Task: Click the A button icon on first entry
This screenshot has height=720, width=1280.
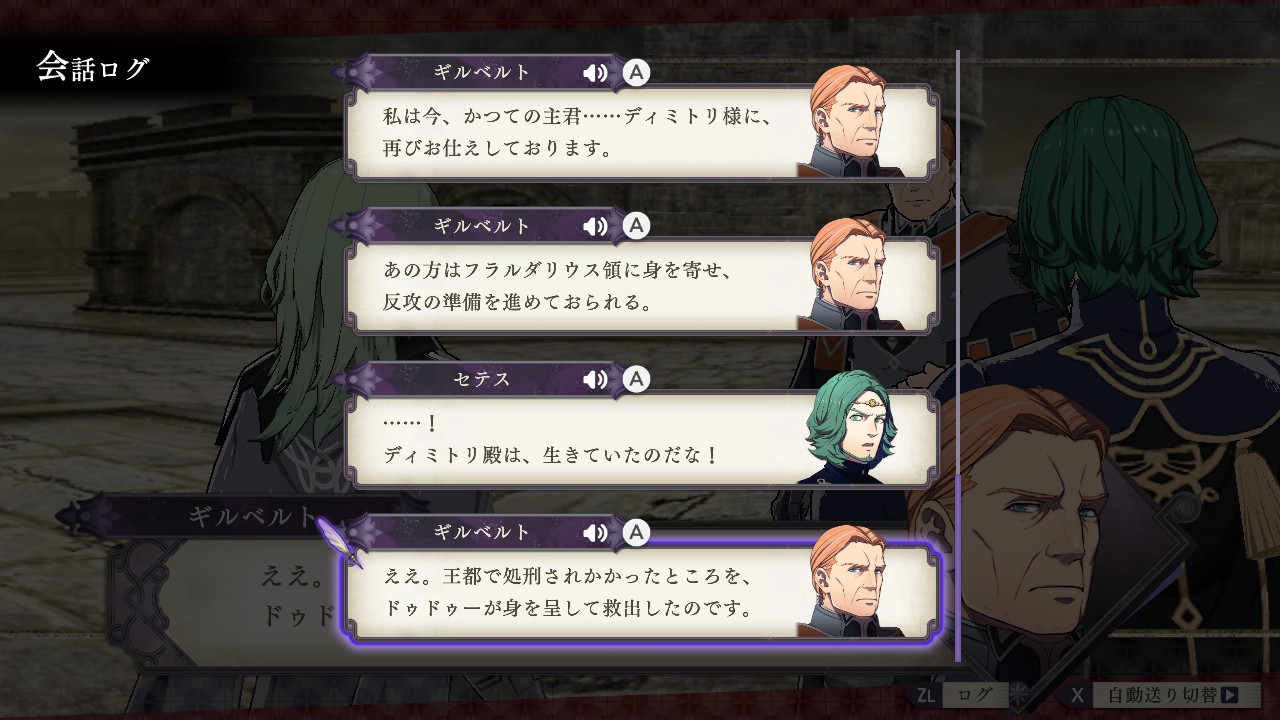Action: pos(636,72)
